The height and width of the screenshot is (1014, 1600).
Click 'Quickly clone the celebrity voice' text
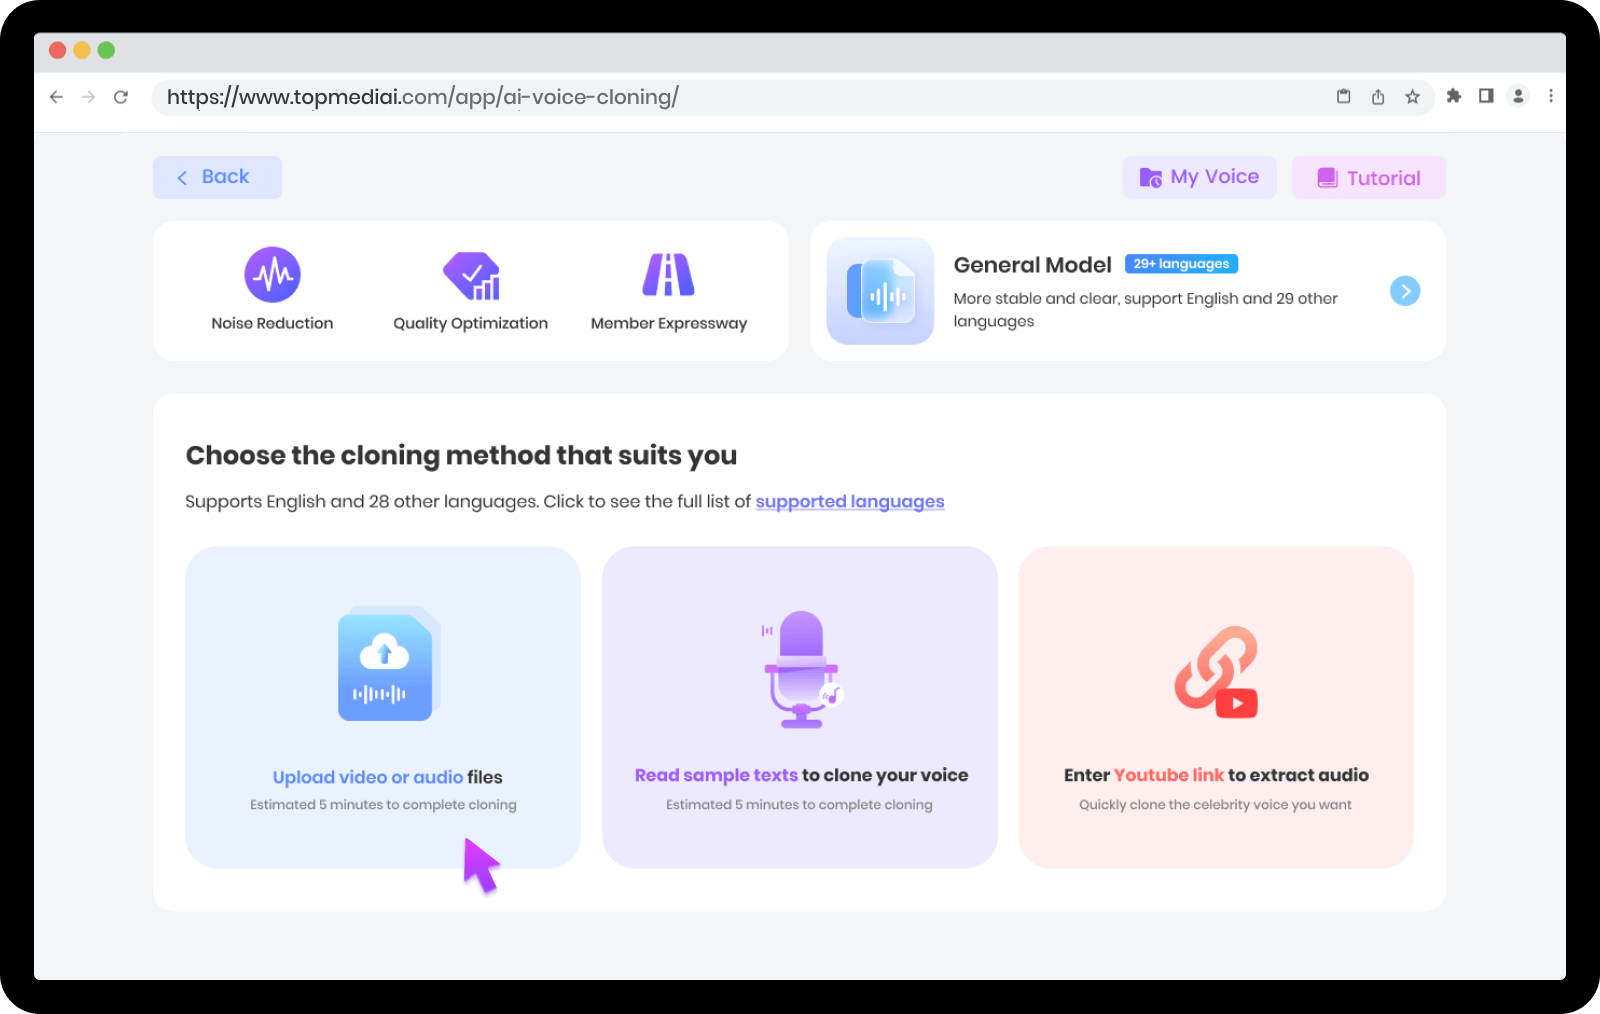tap(1215, 805)
